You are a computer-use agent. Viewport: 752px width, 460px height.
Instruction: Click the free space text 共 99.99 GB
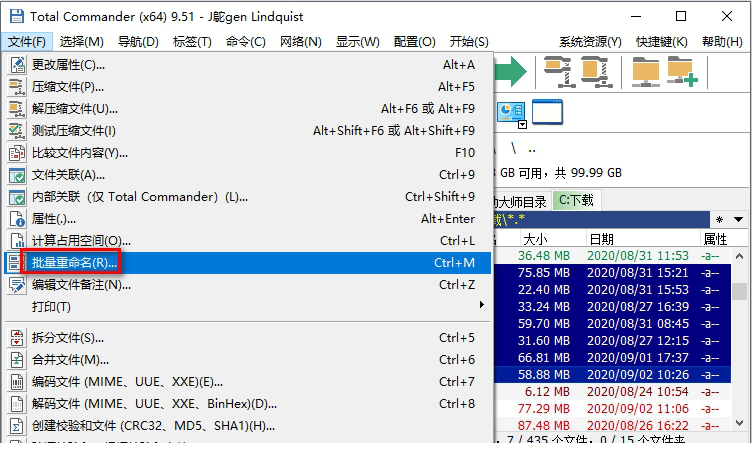588,173
